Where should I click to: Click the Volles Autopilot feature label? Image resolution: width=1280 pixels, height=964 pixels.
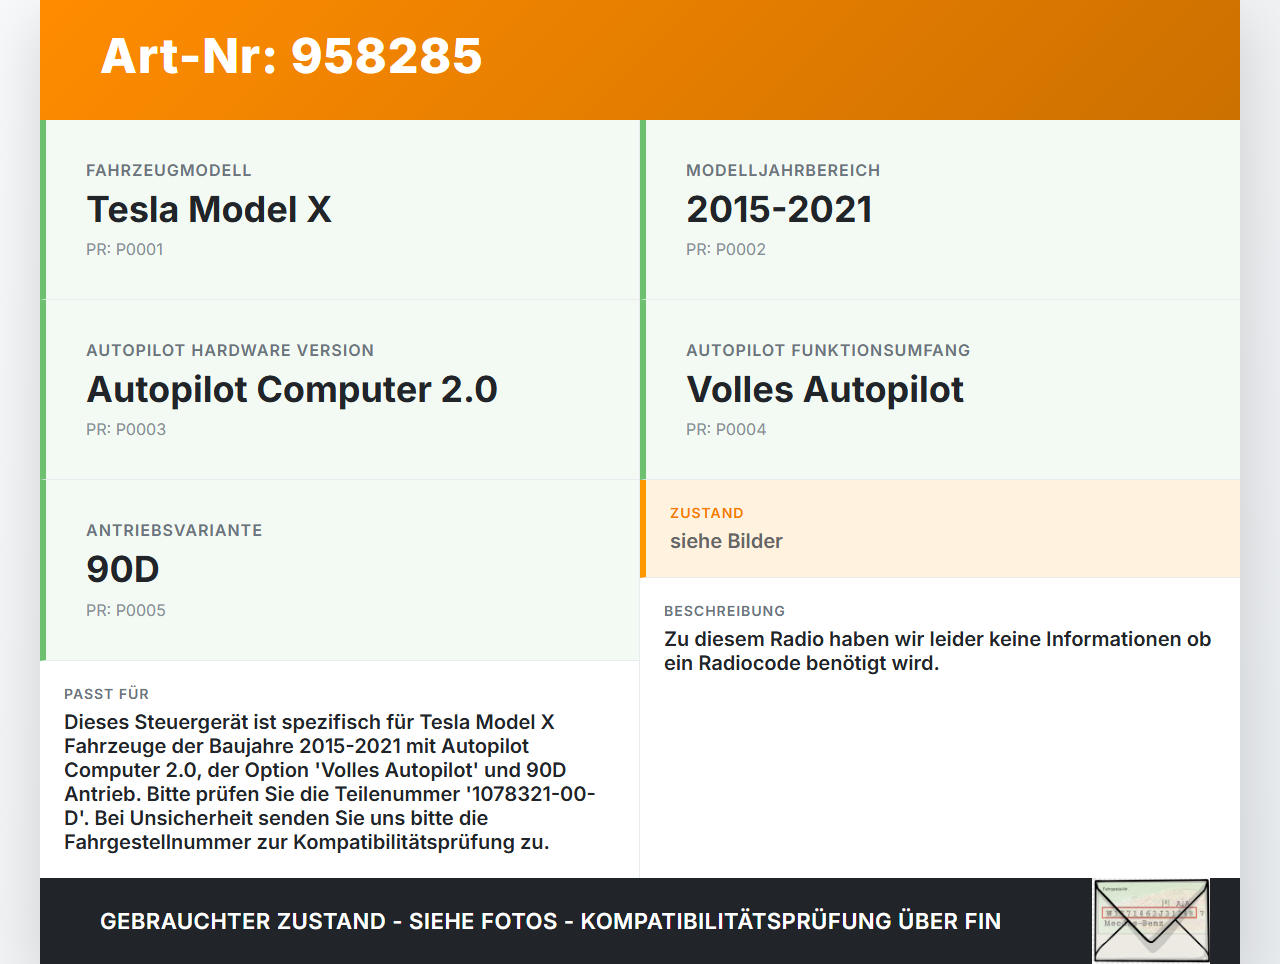pos(825,389)
